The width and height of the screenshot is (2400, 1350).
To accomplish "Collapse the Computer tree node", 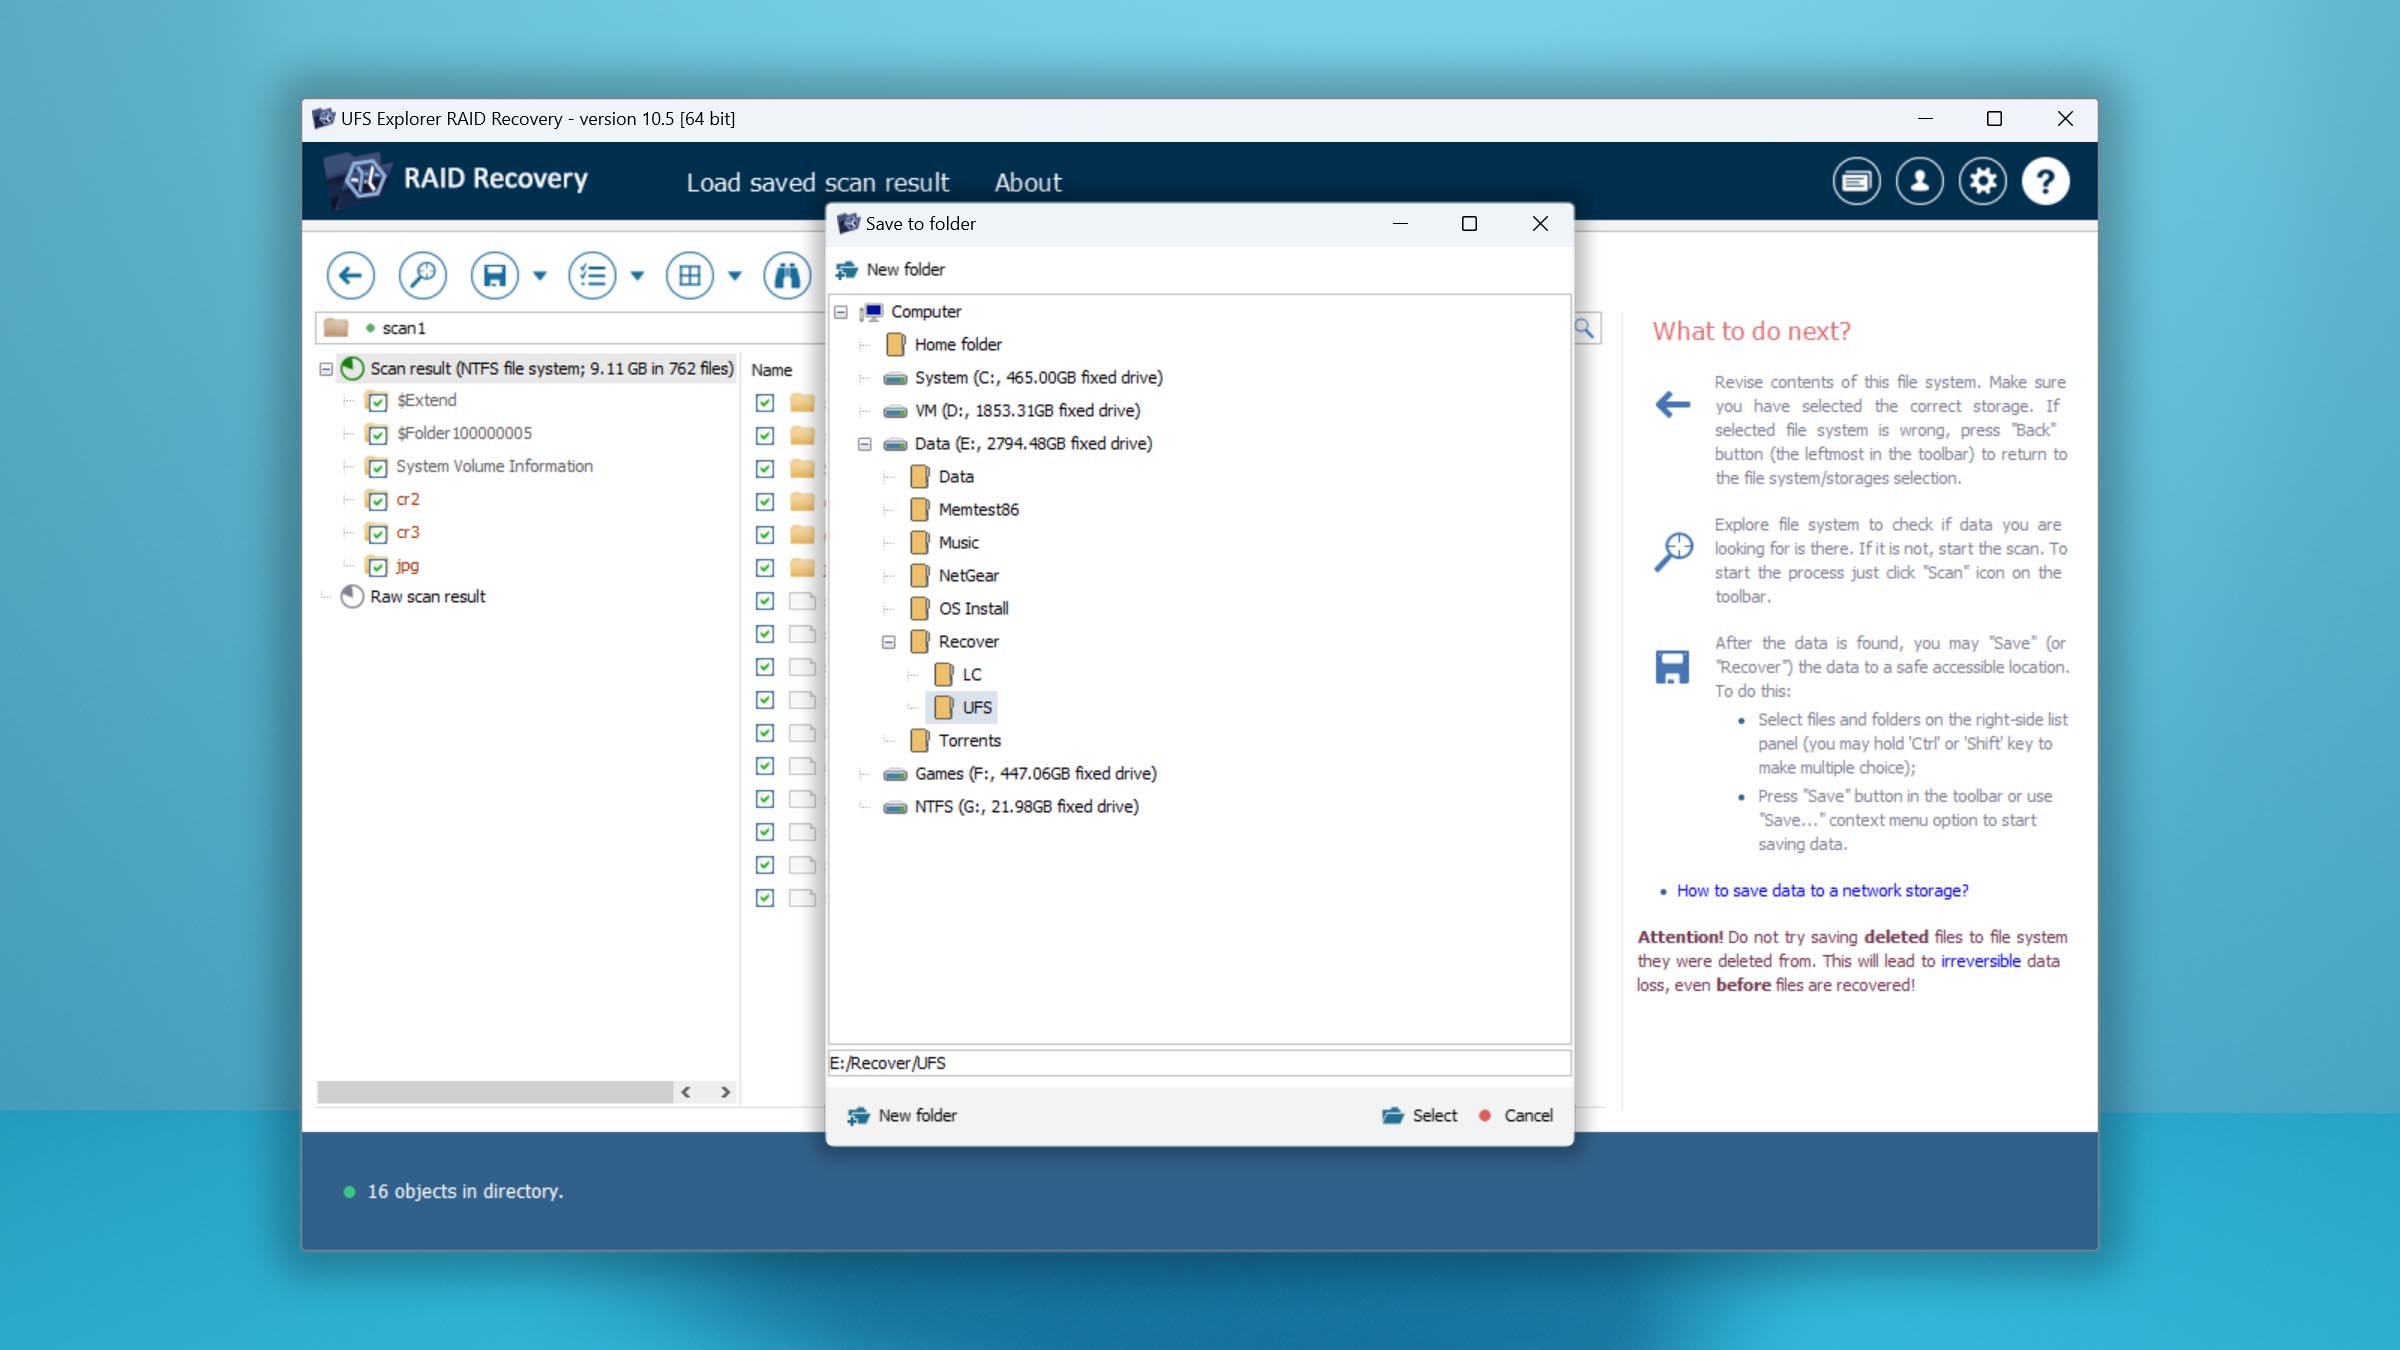I will pos(841,312).
